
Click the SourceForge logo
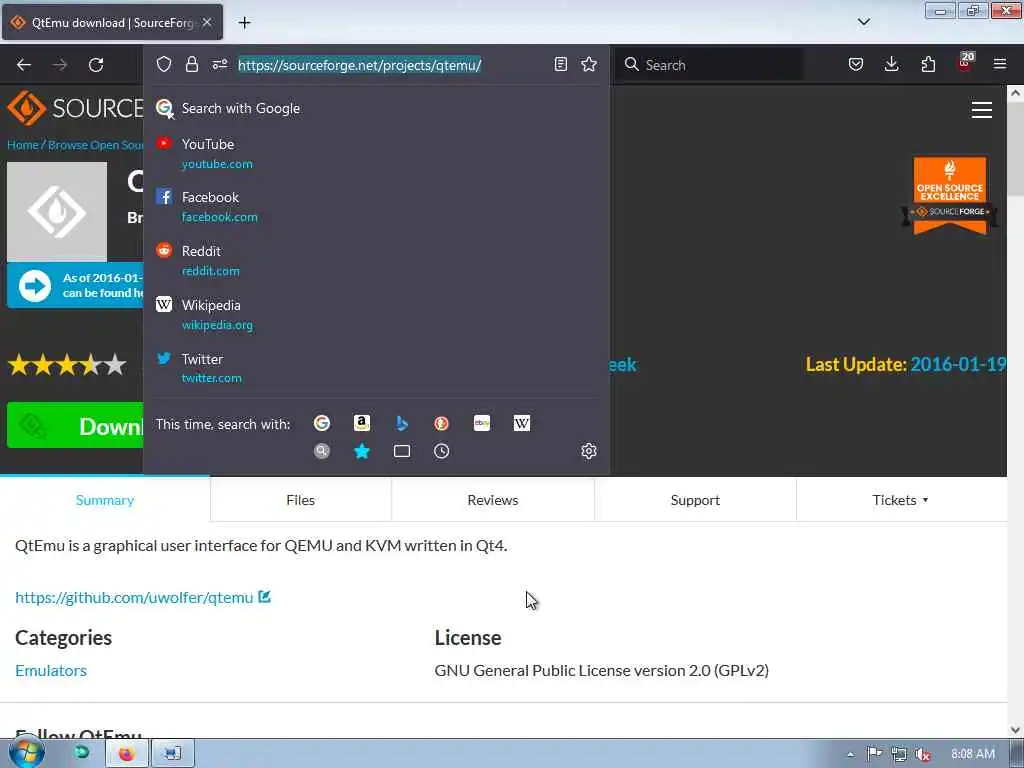click(75, 108)
